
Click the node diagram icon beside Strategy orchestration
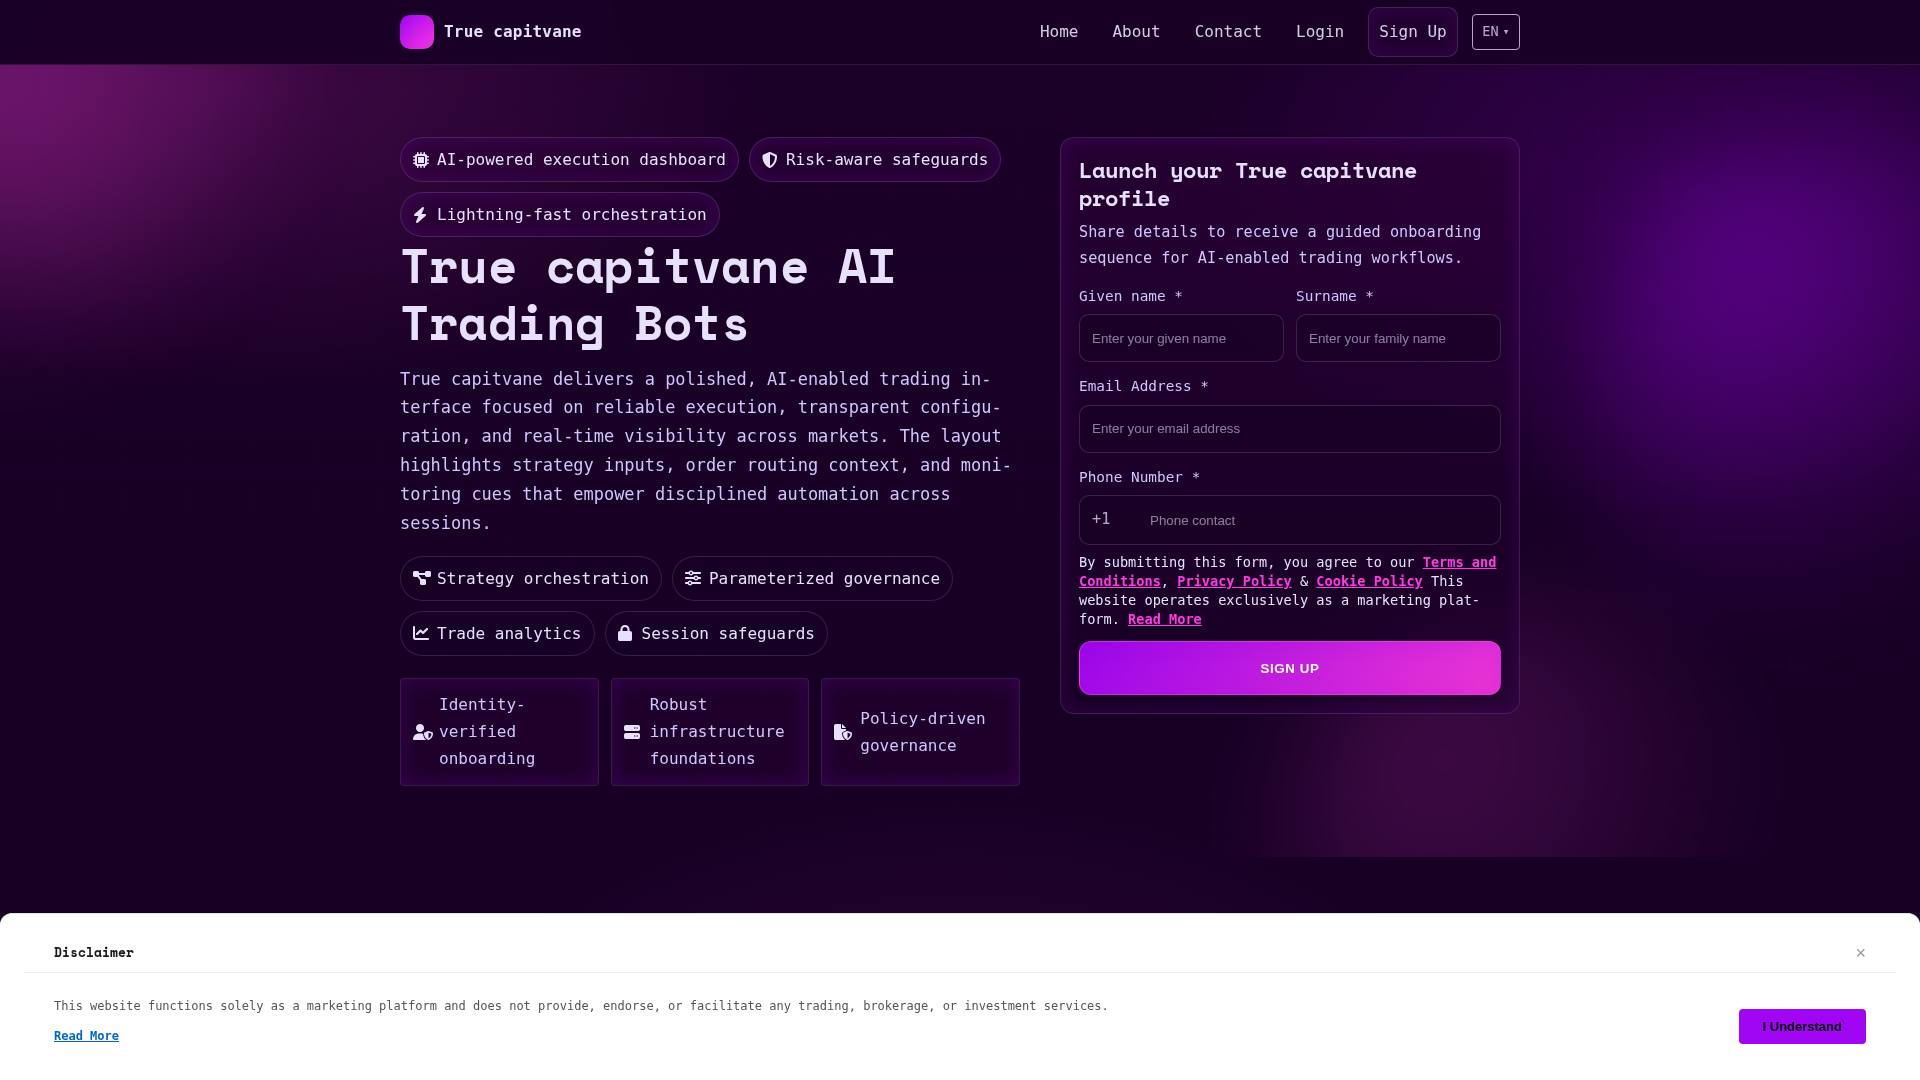point(422,578)
